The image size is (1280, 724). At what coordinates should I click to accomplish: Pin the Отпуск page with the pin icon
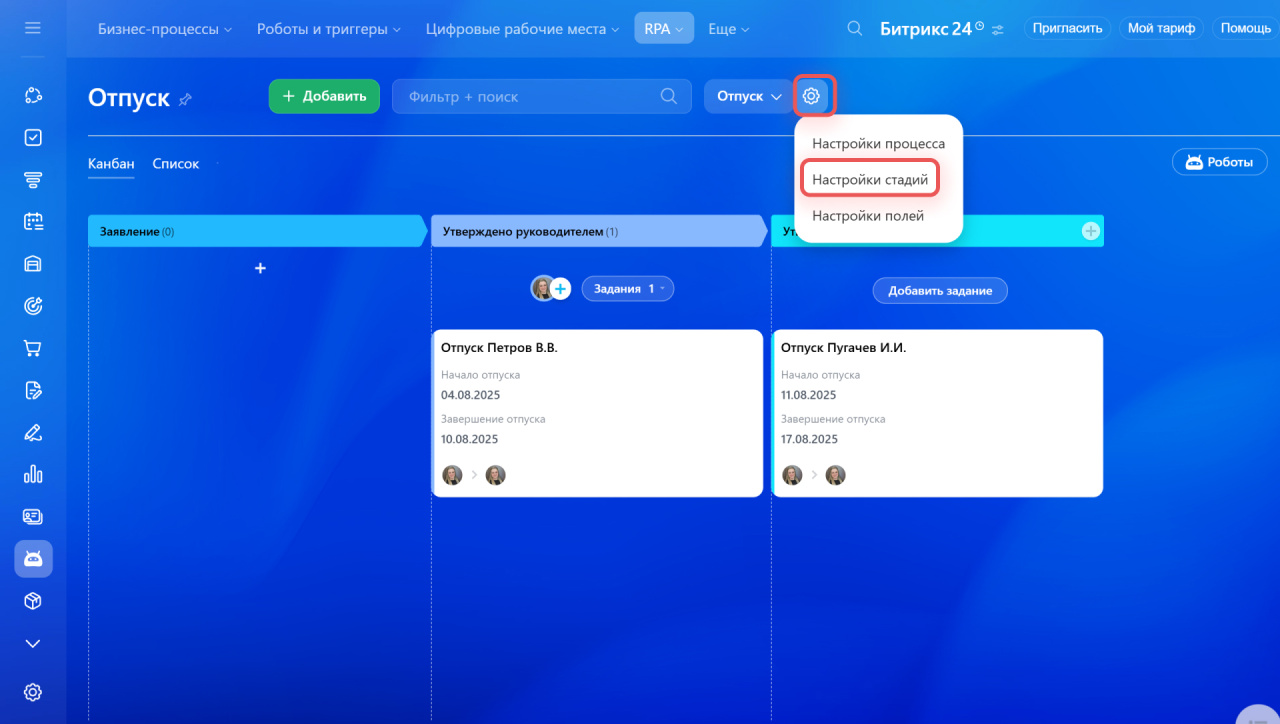click(185, 99)
